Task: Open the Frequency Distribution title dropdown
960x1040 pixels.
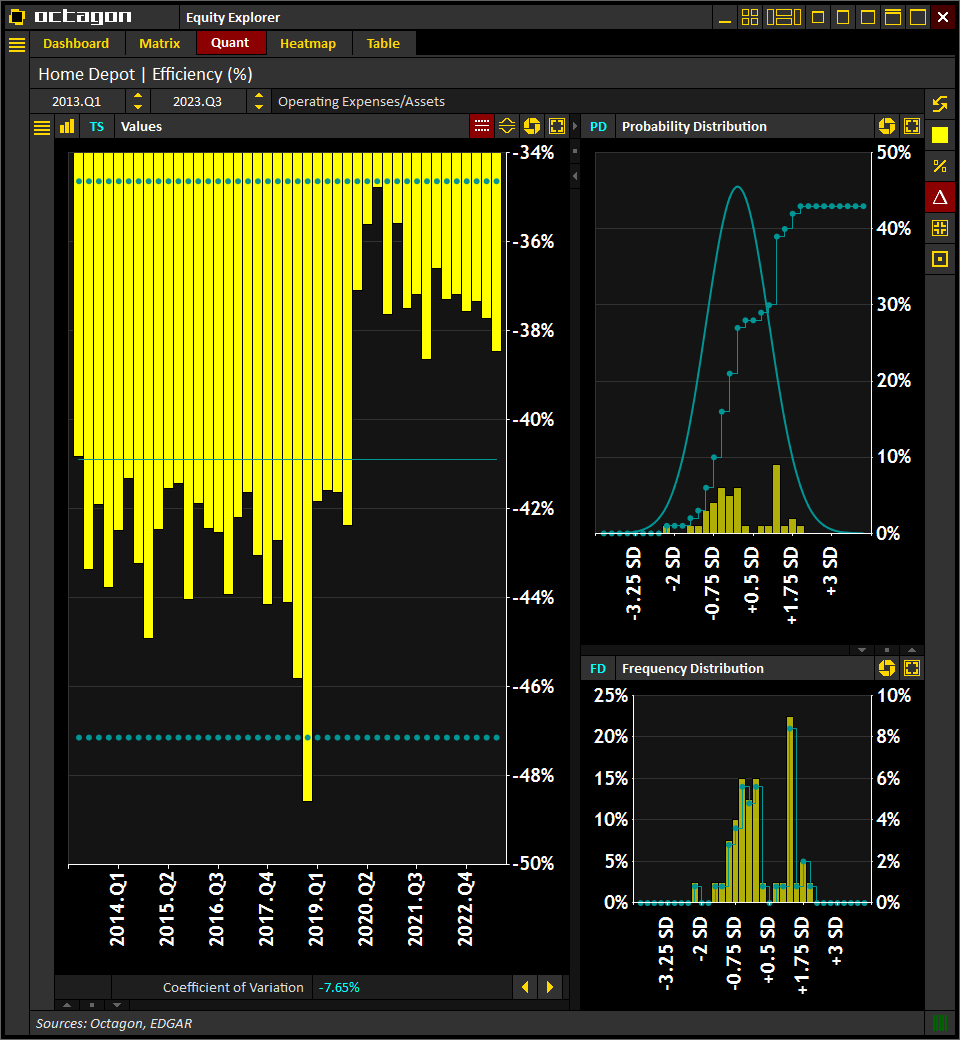Action: coord(745,669)
